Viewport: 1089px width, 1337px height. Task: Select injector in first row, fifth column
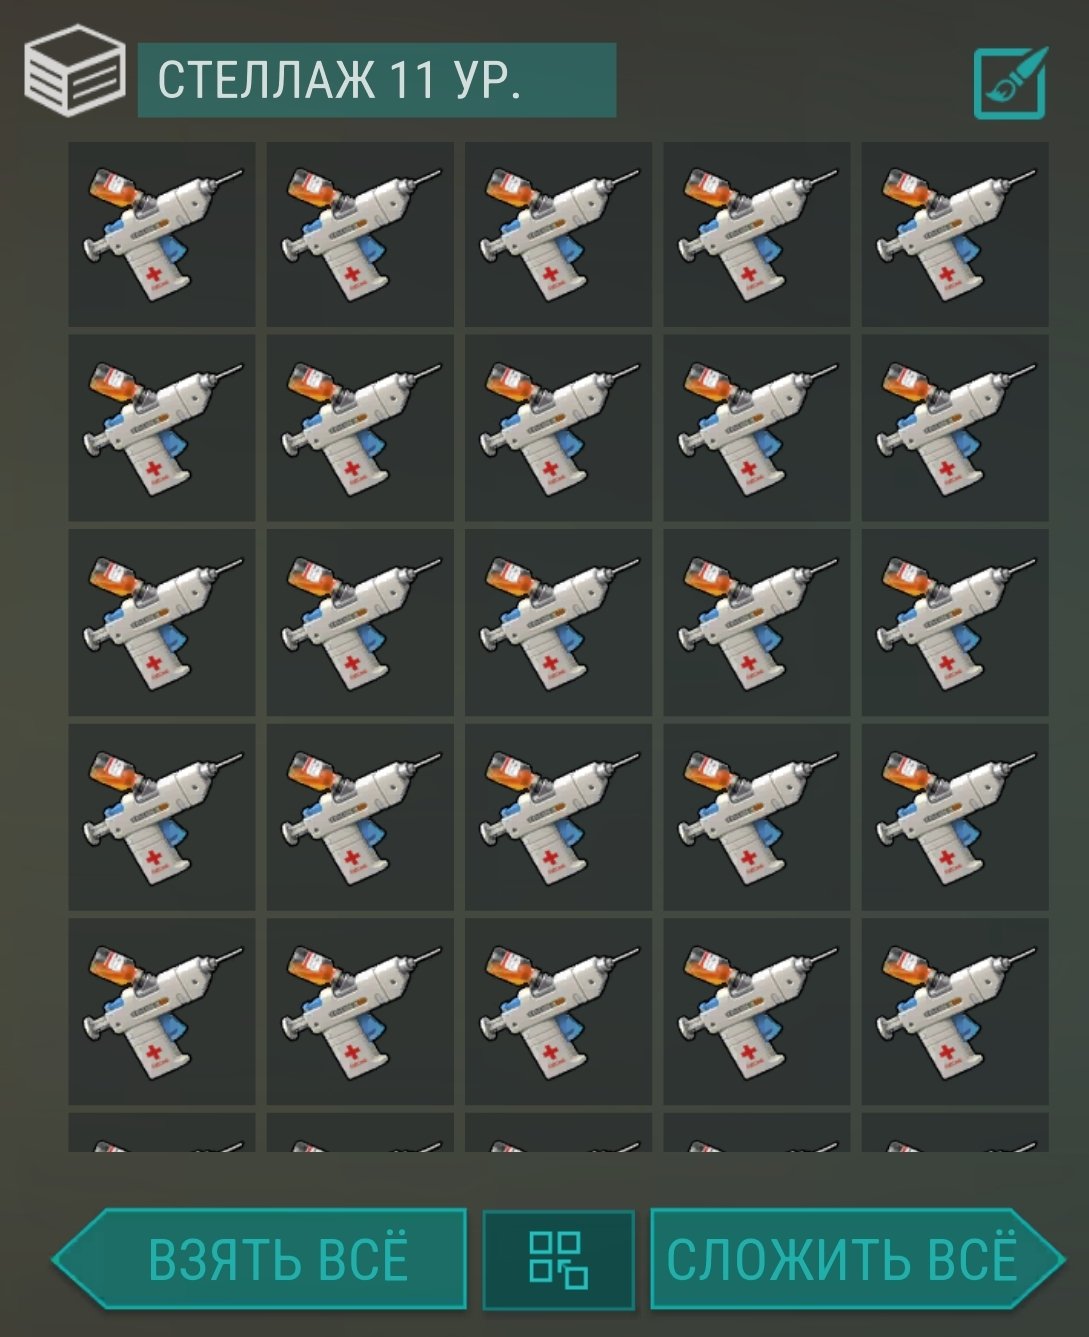(955, 234)
